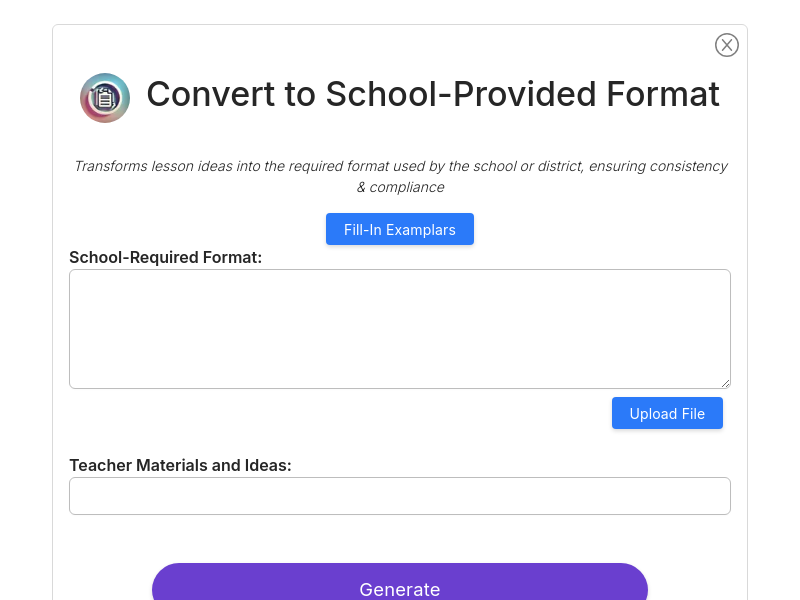Click the clipboard logo beside the title
800x600 pixels.
[105, 97]
